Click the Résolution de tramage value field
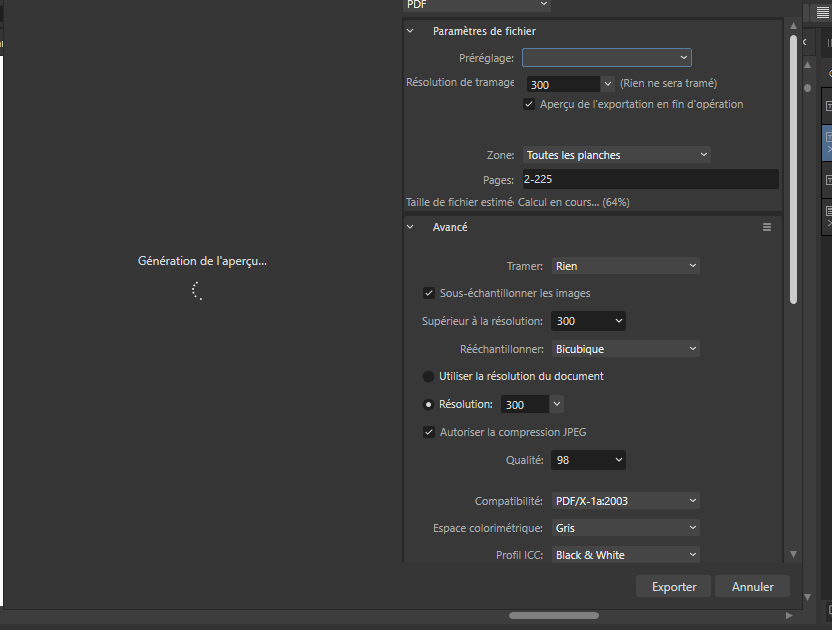 pos(564,84)
